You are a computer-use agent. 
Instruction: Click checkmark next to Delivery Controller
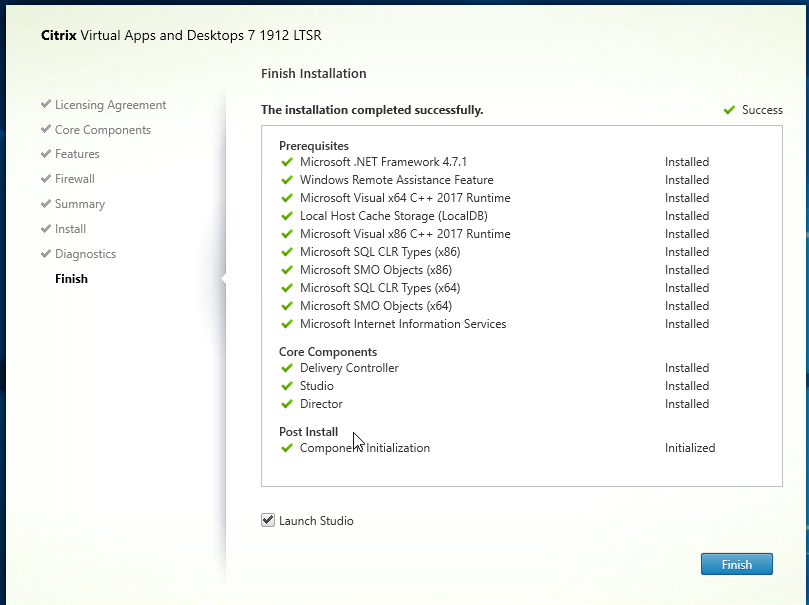click(287, 368)
